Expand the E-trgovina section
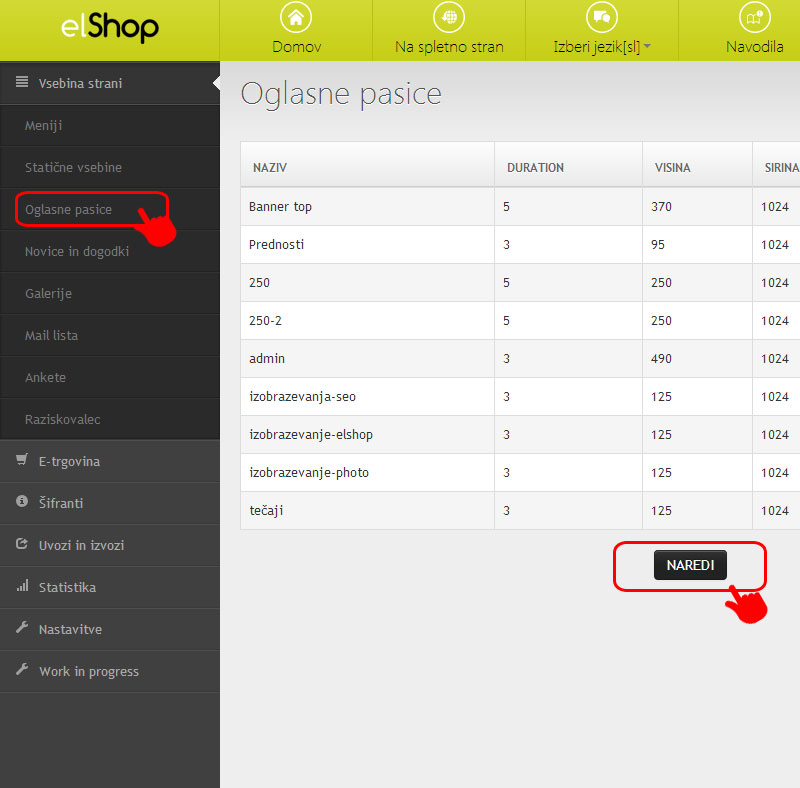Screen dimensions: 800x788 click(110, 461)
